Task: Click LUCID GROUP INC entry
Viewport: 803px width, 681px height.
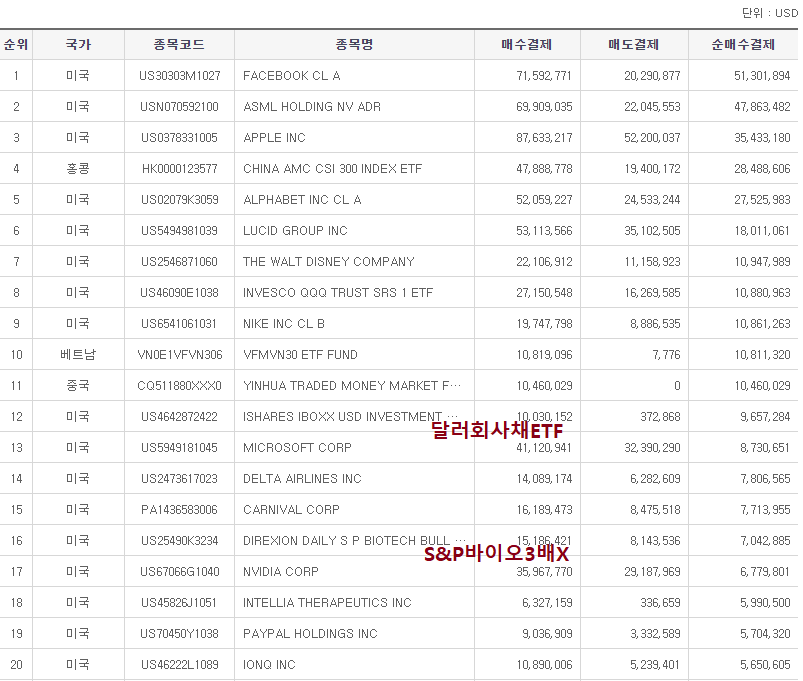Action: 295,230
